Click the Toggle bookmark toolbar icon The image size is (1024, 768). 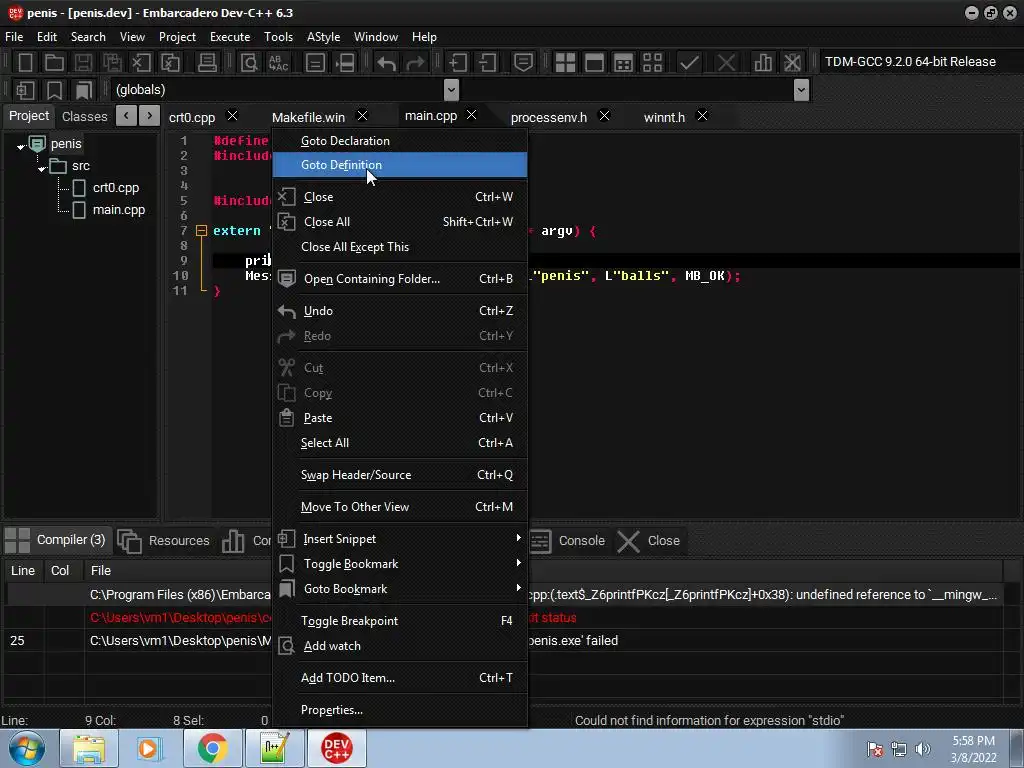[54, 90]
